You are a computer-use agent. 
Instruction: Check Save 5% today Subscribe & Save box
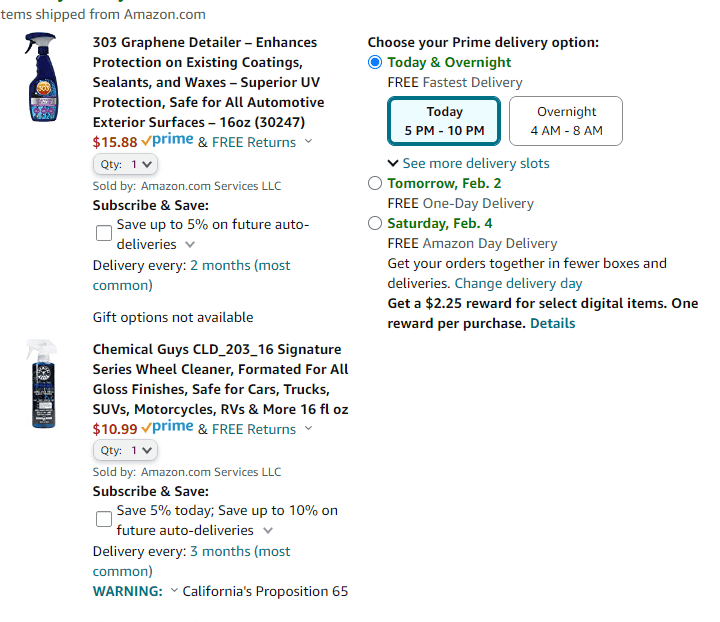[x=104, y=519]
